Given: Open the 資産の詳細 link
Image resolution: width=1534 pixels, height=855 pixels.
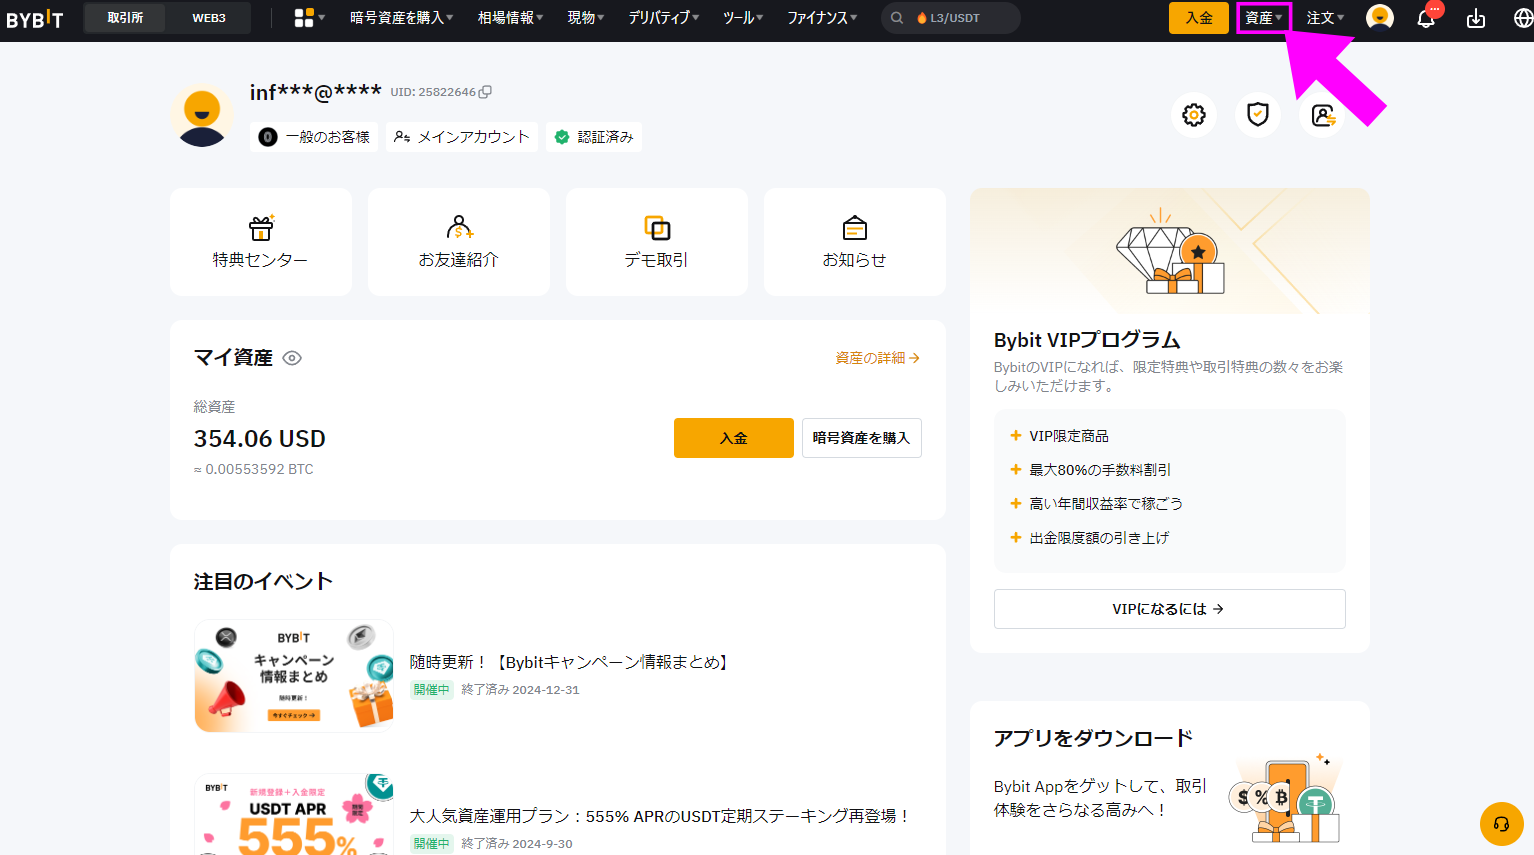Looking at the screenshot, I should [878, 358].
